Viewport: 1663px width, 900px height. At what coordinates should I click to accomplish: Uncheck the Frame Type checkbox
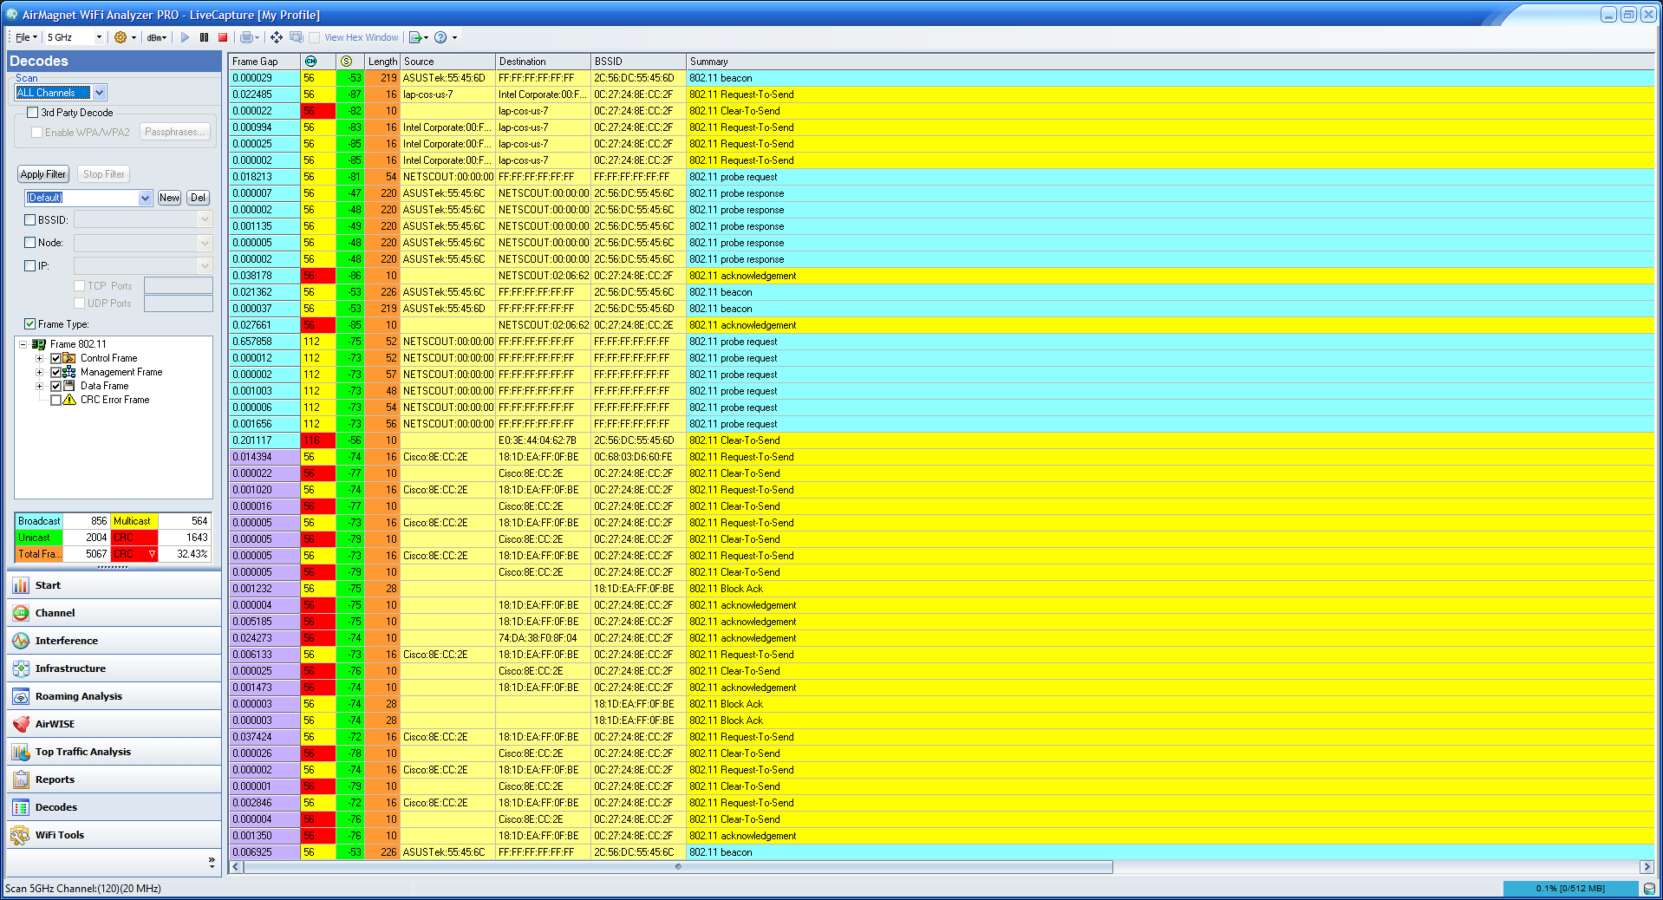30,324
